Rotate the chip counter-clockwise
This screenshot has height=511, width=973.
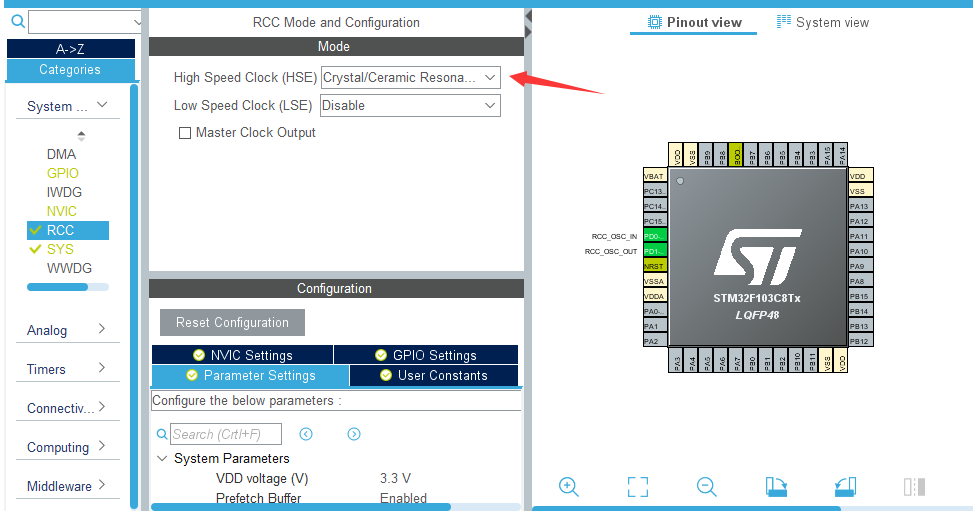pos(845,487)
